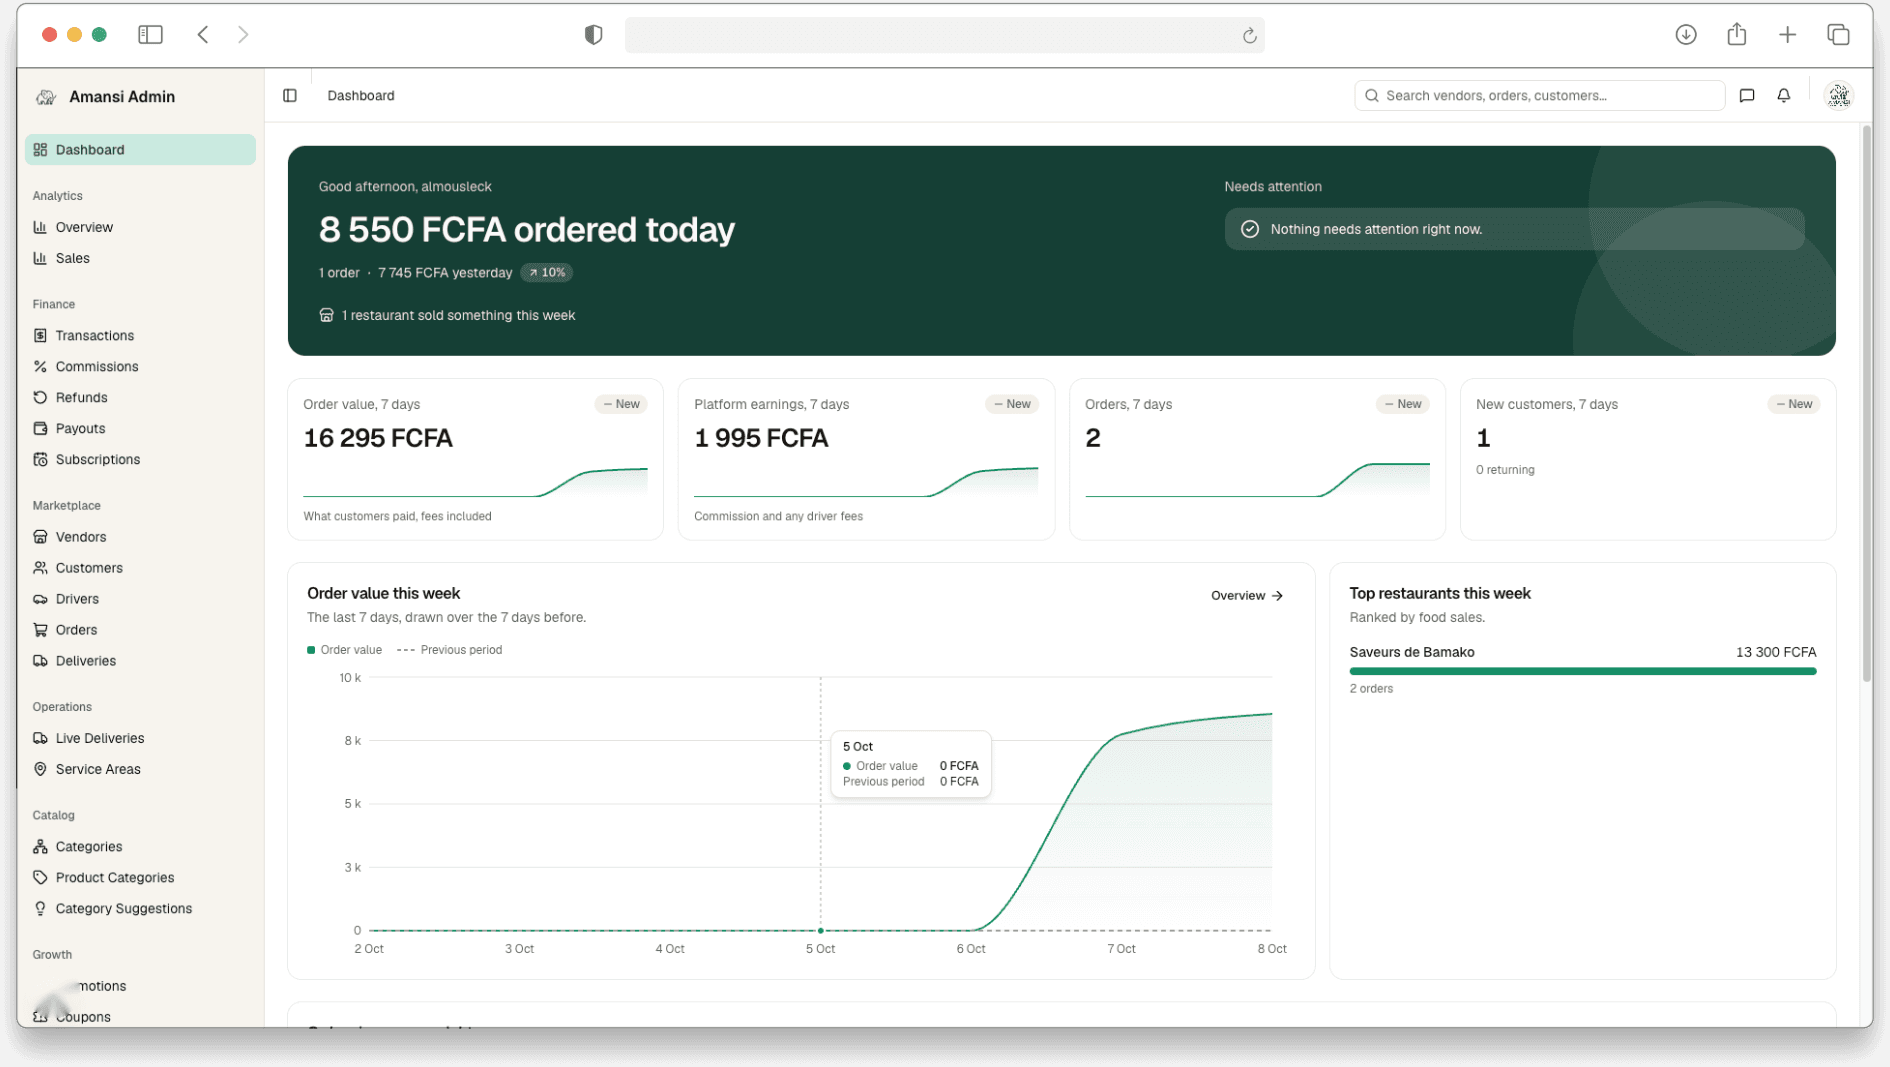Open the notifications bell
Viewport: 1890px width, 1067px height.
click(1784, 96)
